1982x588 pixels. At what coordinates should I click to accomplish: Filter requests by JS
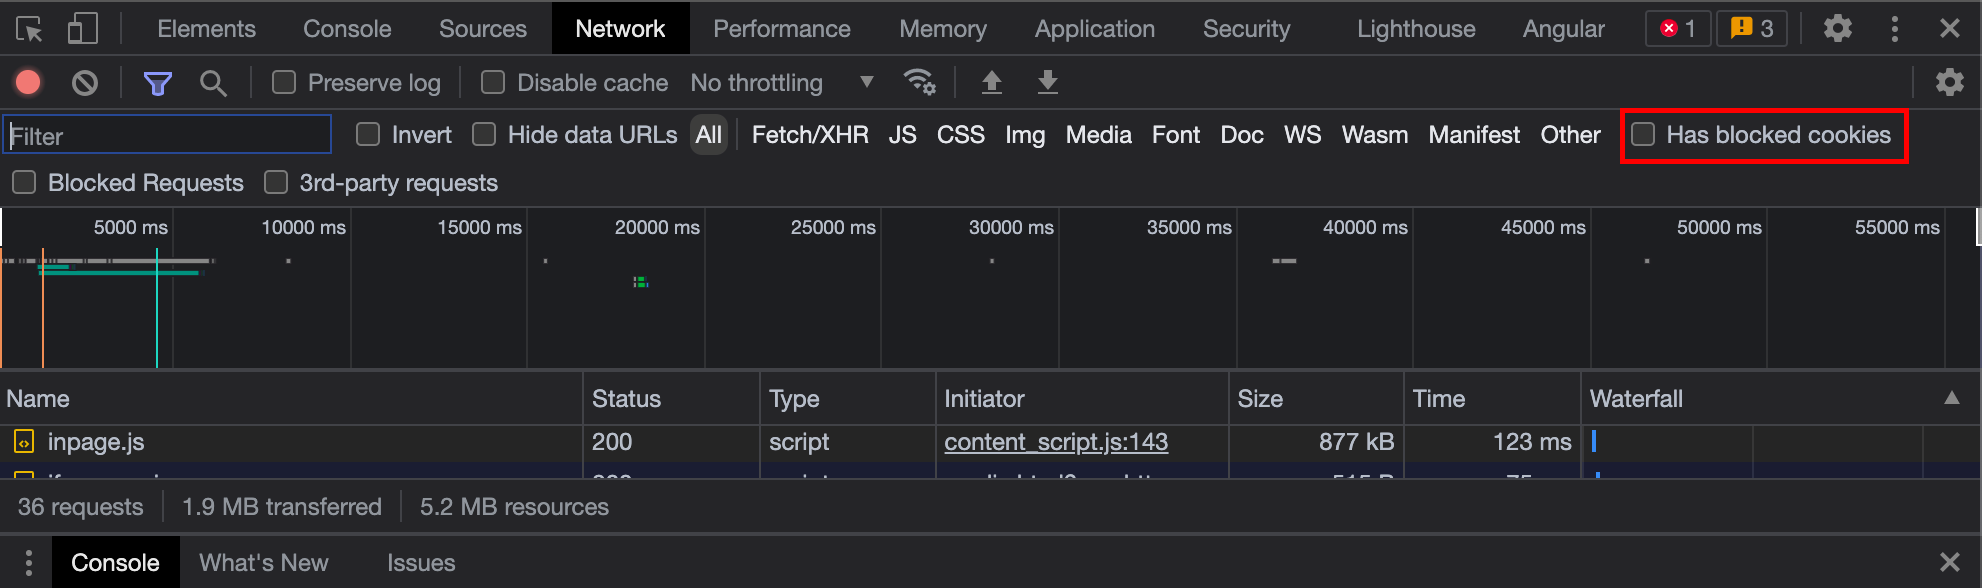(902, 135)
